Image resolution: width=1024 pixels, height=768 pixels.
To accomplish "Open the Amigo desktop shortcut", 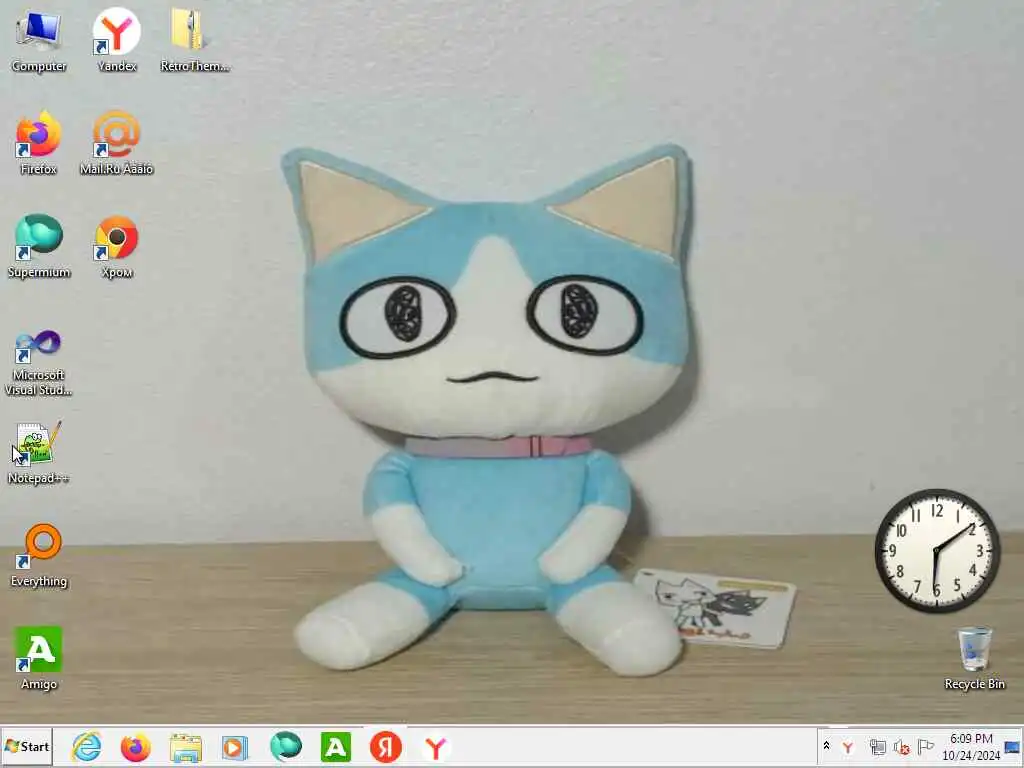I will (x=39, y=658).
